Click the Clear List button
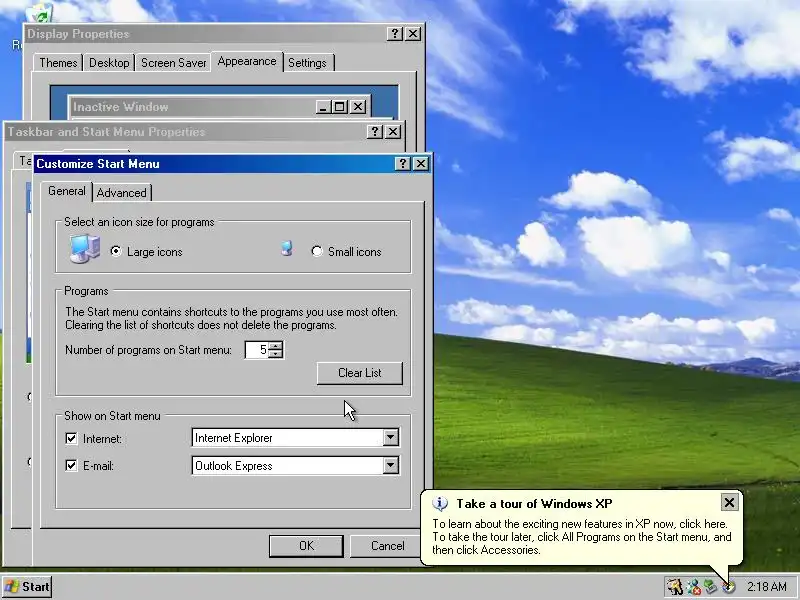Screen dimensions: 800x600 pos(360,373)
